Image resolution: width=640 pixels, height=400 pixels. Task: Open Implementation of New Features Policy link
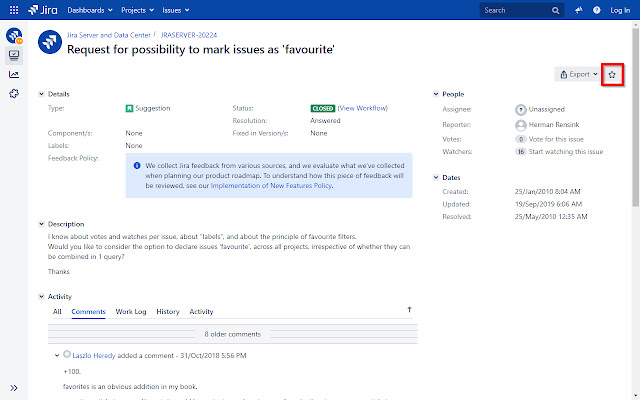point(271,185)
